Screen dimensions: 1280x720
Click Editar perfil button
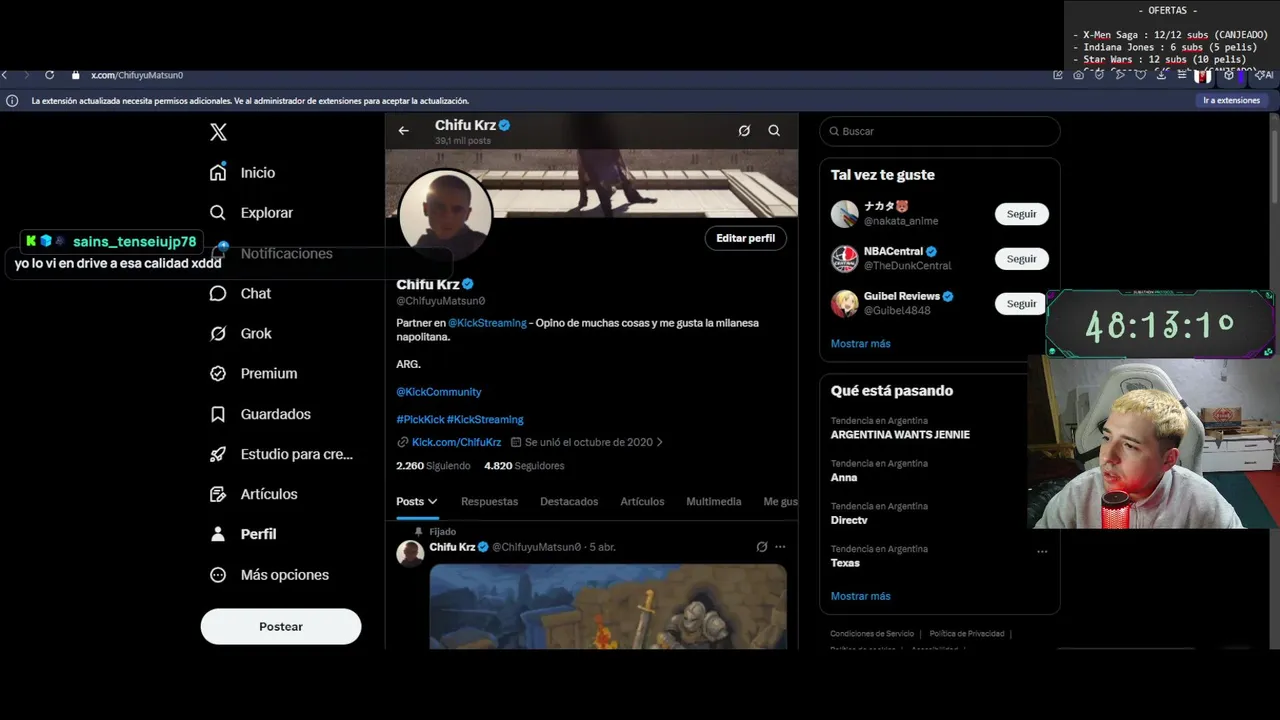745,238
